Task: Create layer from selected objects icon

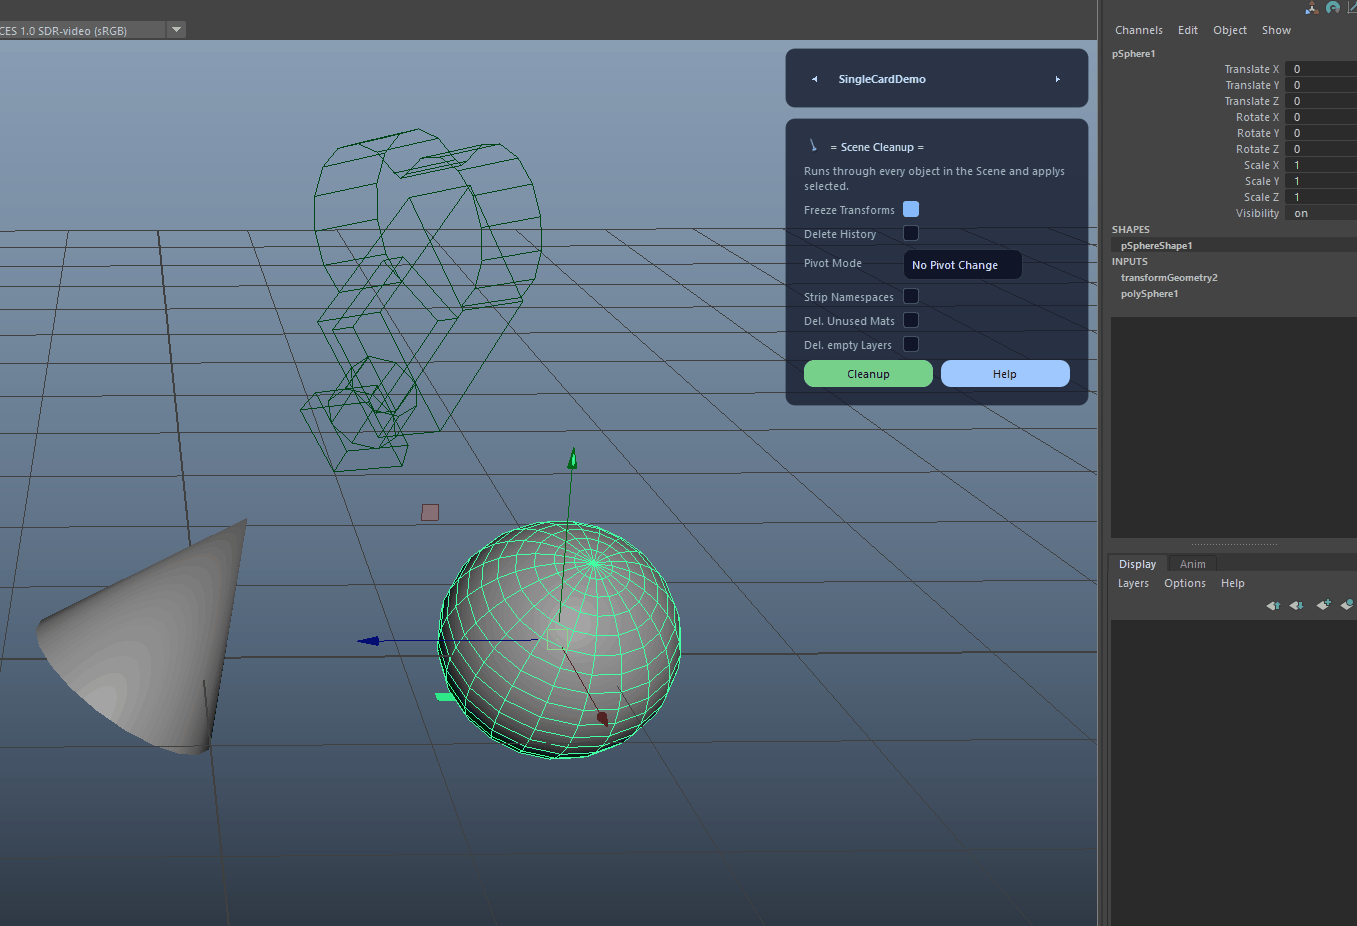Action: click(1347, 604)
